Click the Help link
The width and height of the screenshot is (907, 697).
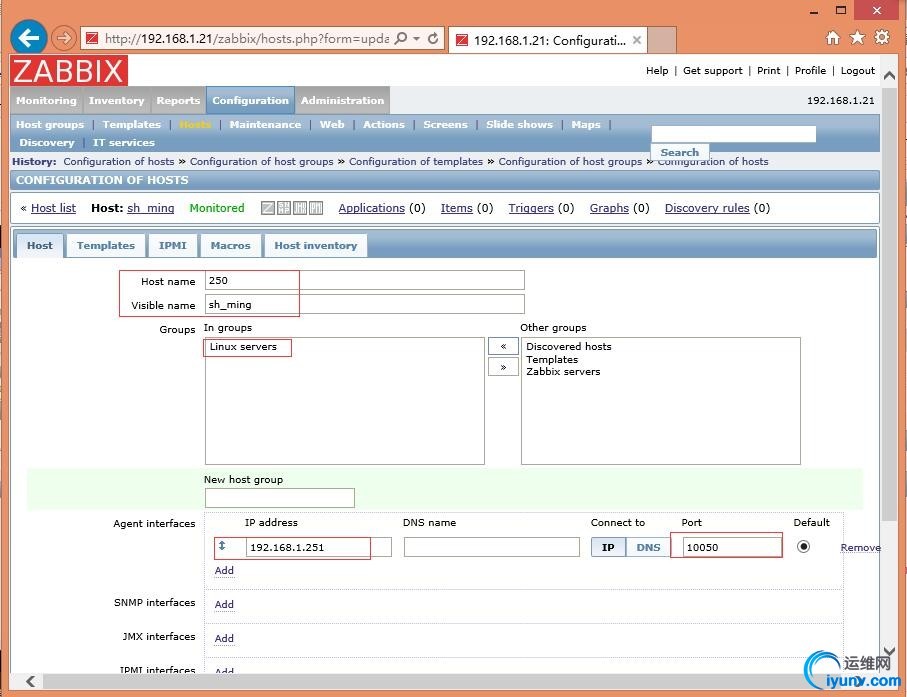tap(657, 71)
